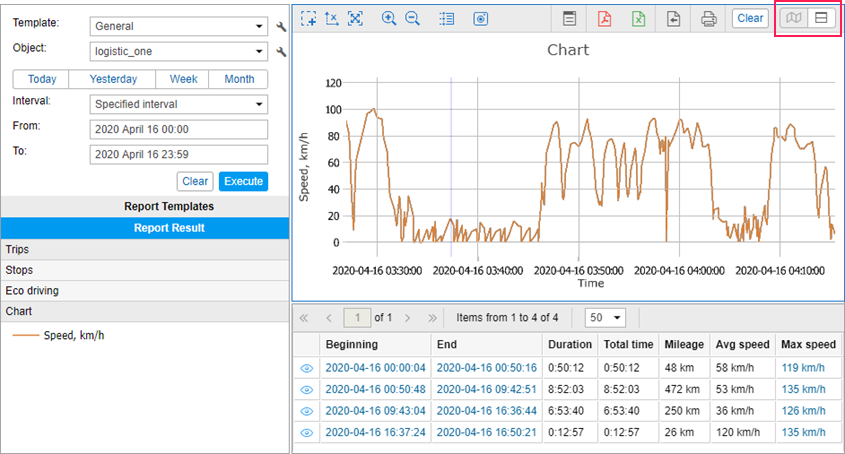Toggle the split panel layout button
The image size is (845, 454).
(x=821, y=18)
